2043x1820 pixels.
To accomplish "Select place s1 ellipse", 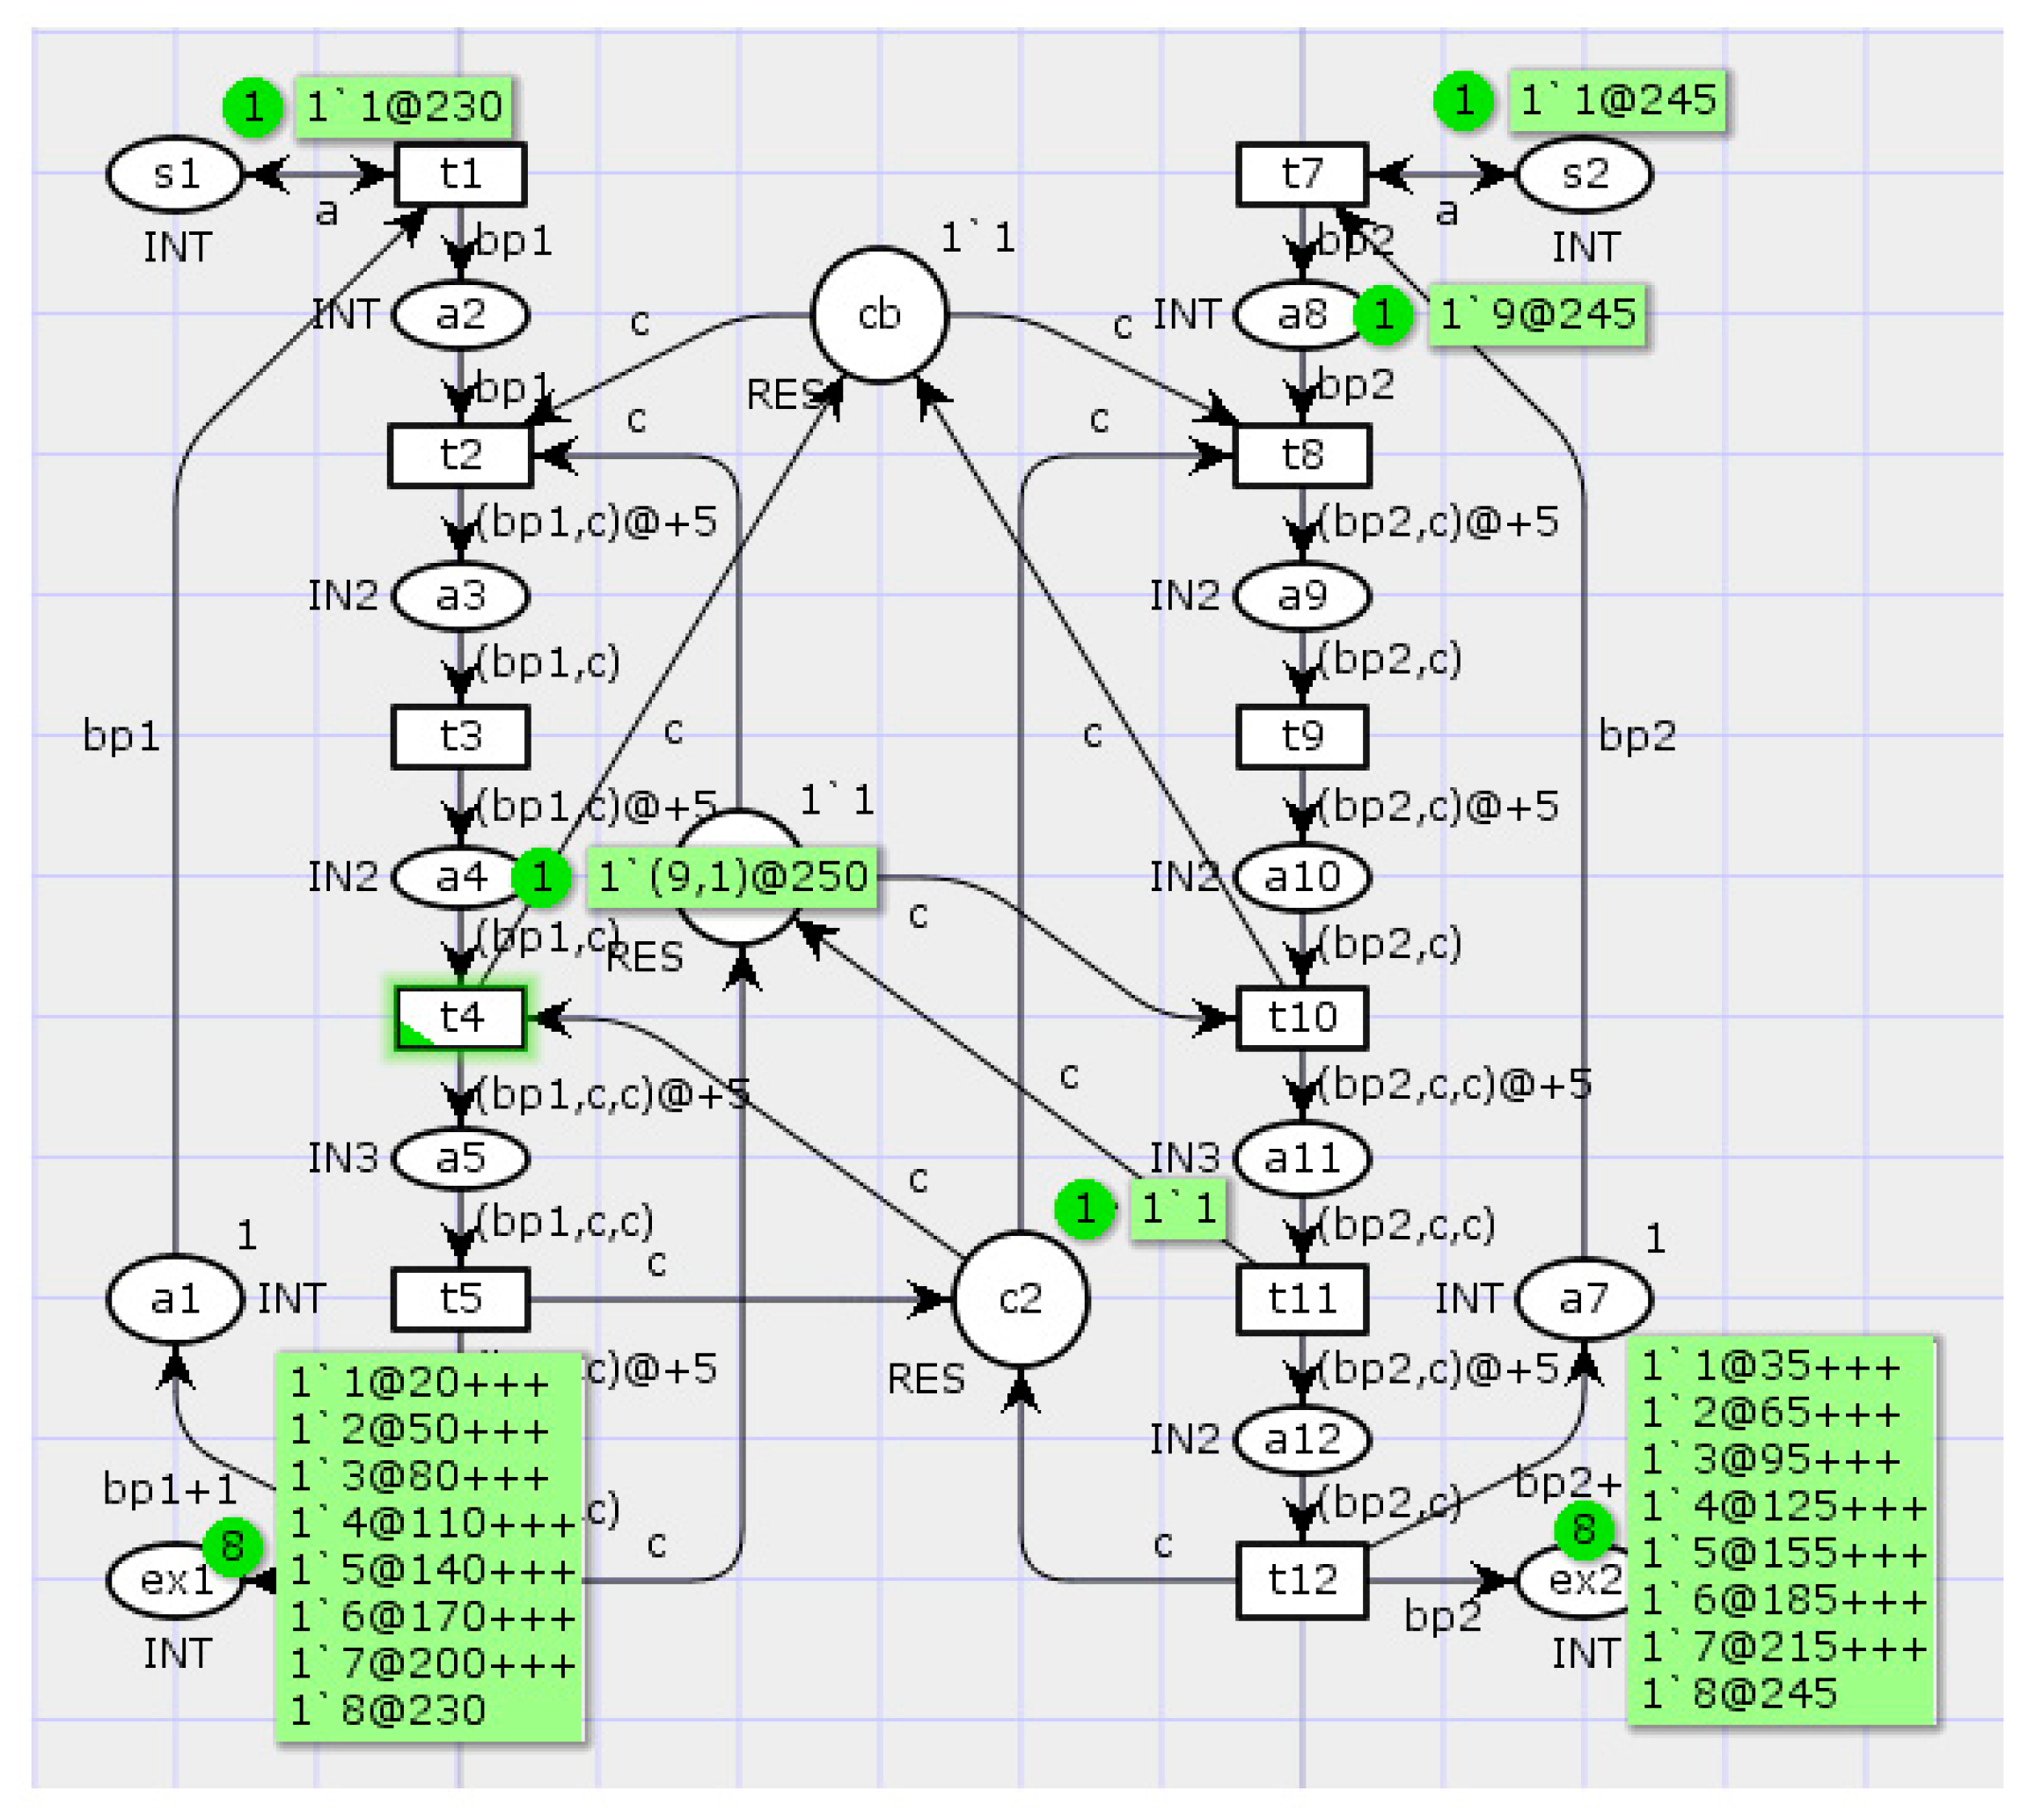I will [x=175, y=174].
